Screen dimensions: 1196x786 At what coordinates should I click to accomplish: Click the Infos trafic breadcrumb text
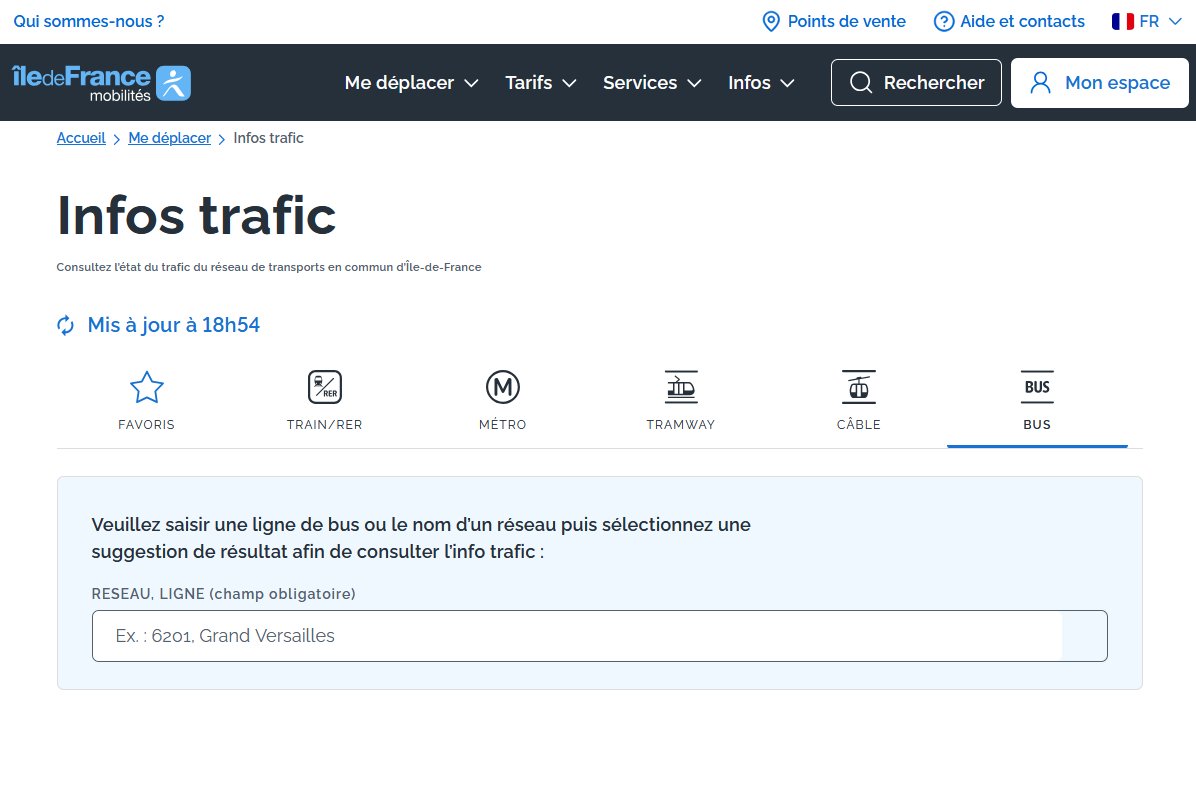(268, 138)
